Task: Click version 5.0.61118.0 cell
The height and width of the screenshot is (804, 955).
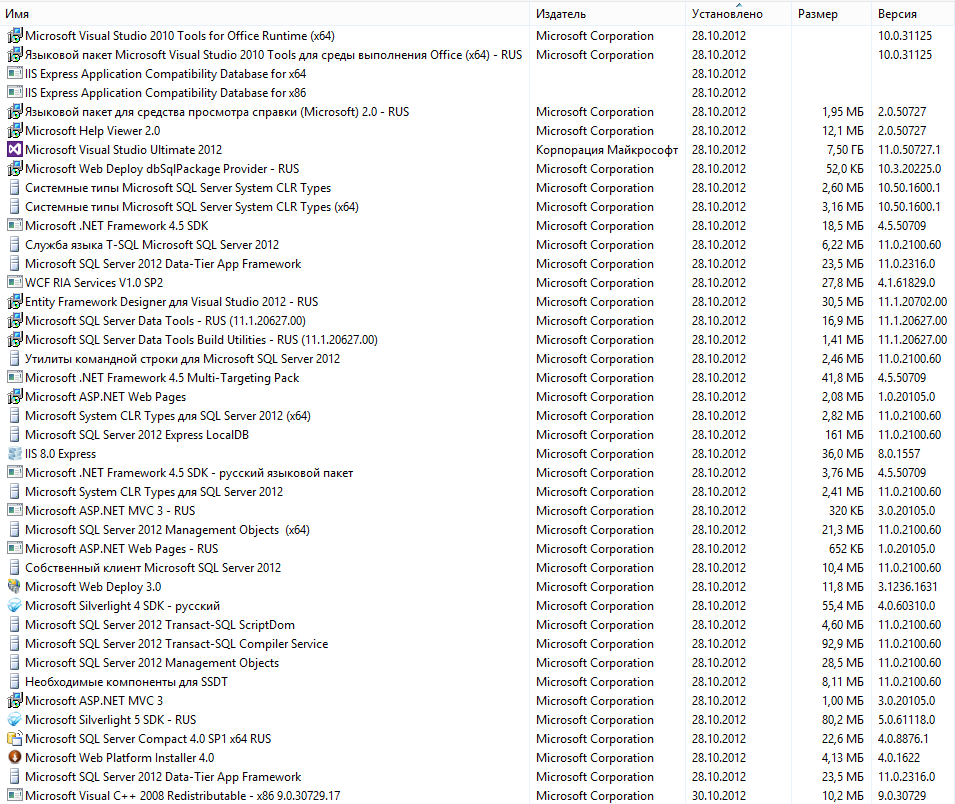Action: coord(906,719)
